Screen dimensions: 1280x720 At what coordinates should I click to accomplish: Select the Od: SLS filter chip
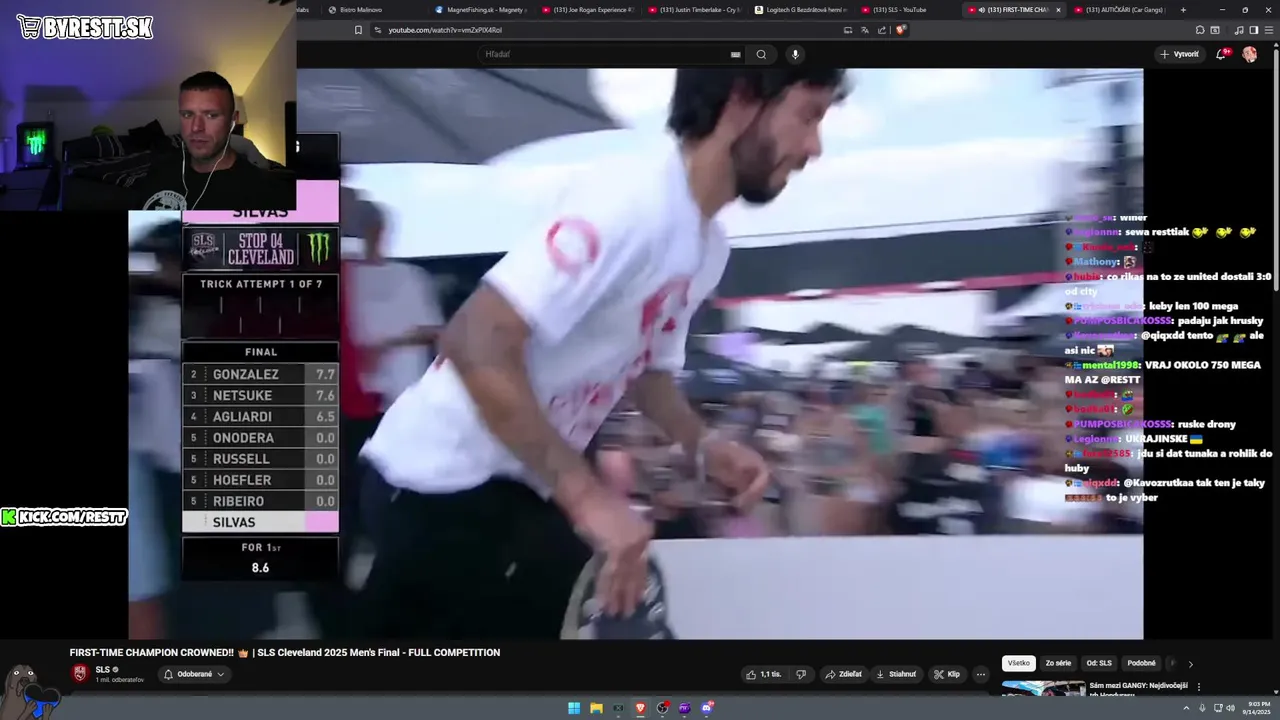point(1099,663)
